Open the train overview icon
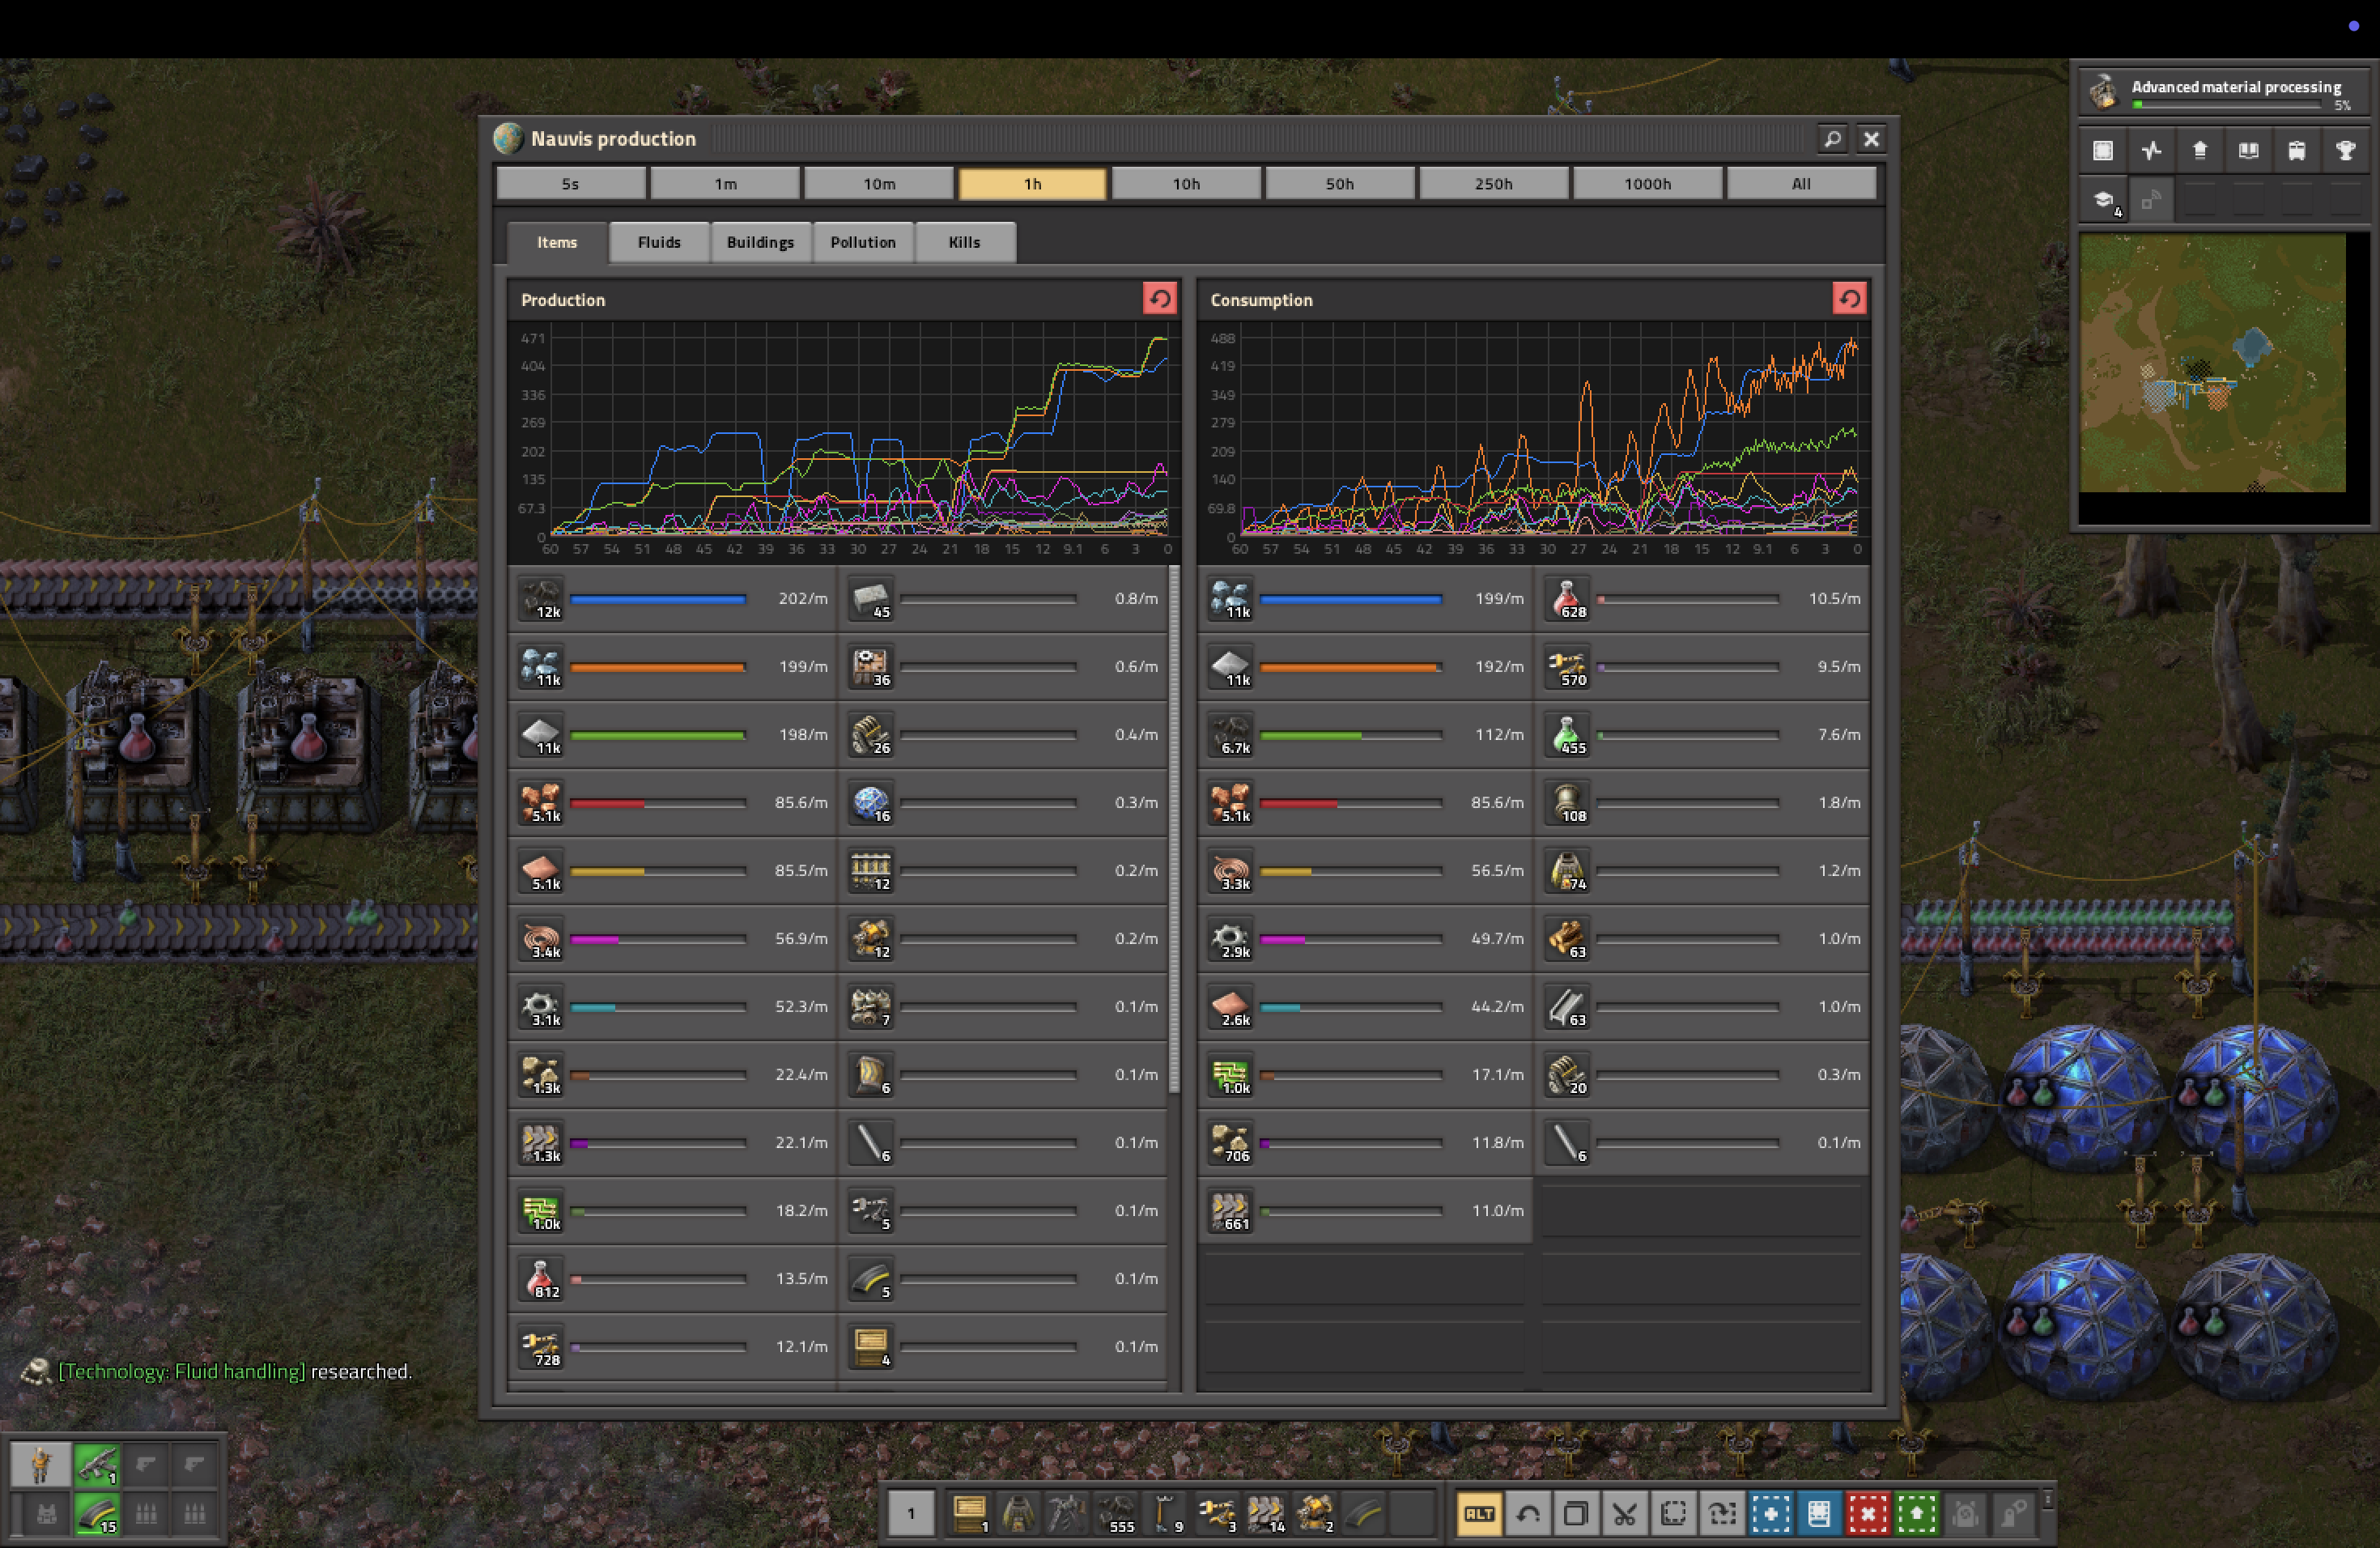The width and height of the screenshot is (2380, 1548). click(x=2297, y=151)
